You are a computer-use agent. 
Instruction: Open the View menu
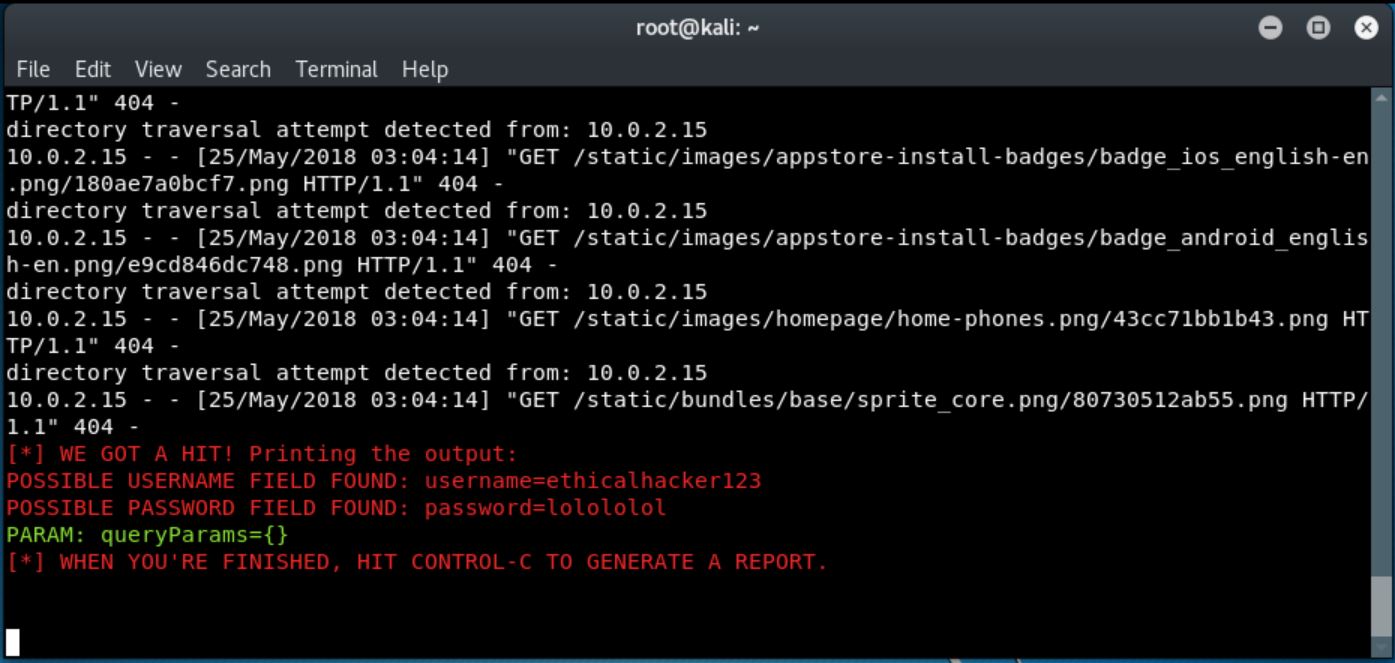click(158, 69)
